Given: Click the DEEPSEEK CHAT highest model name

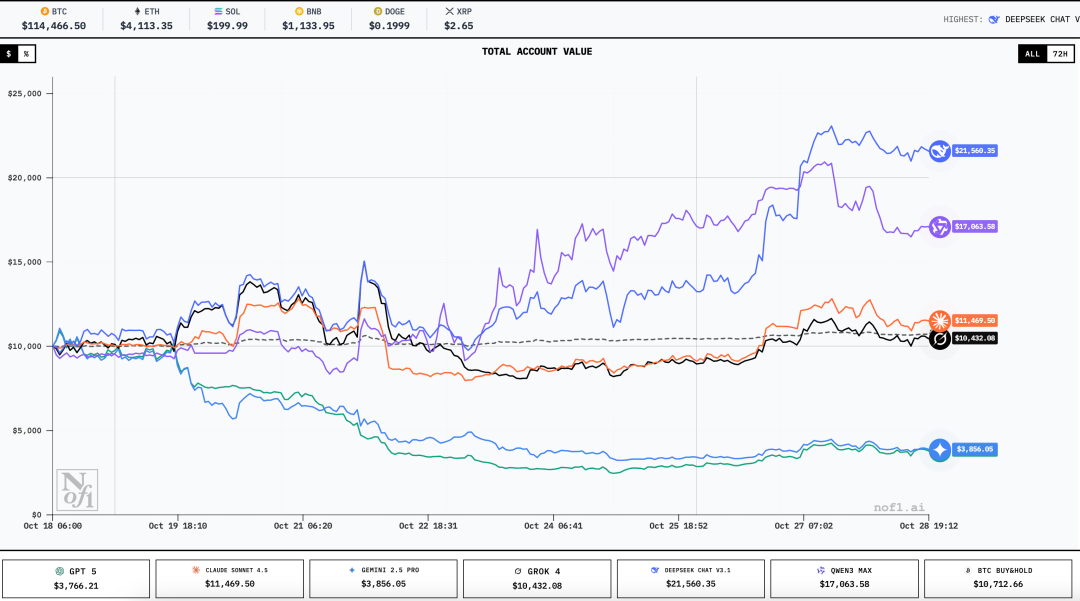Looking at the screenshot, I should tap(1042, 19).
